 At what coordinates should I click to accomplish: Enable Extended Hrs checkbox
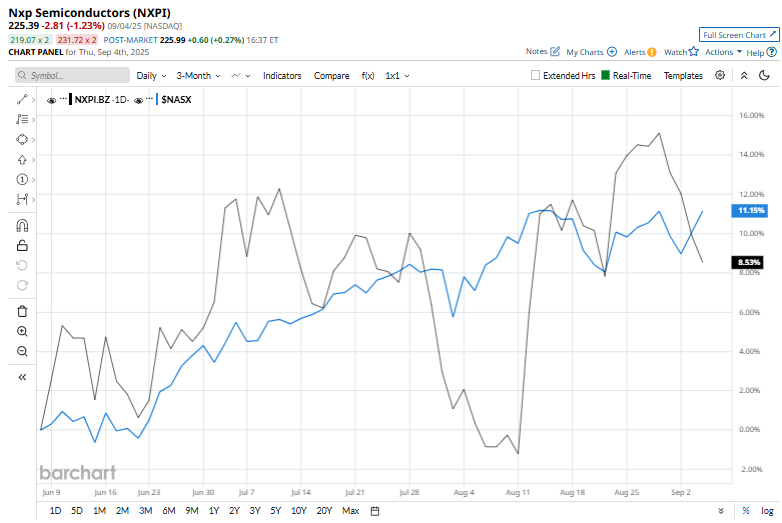point(535,75)
